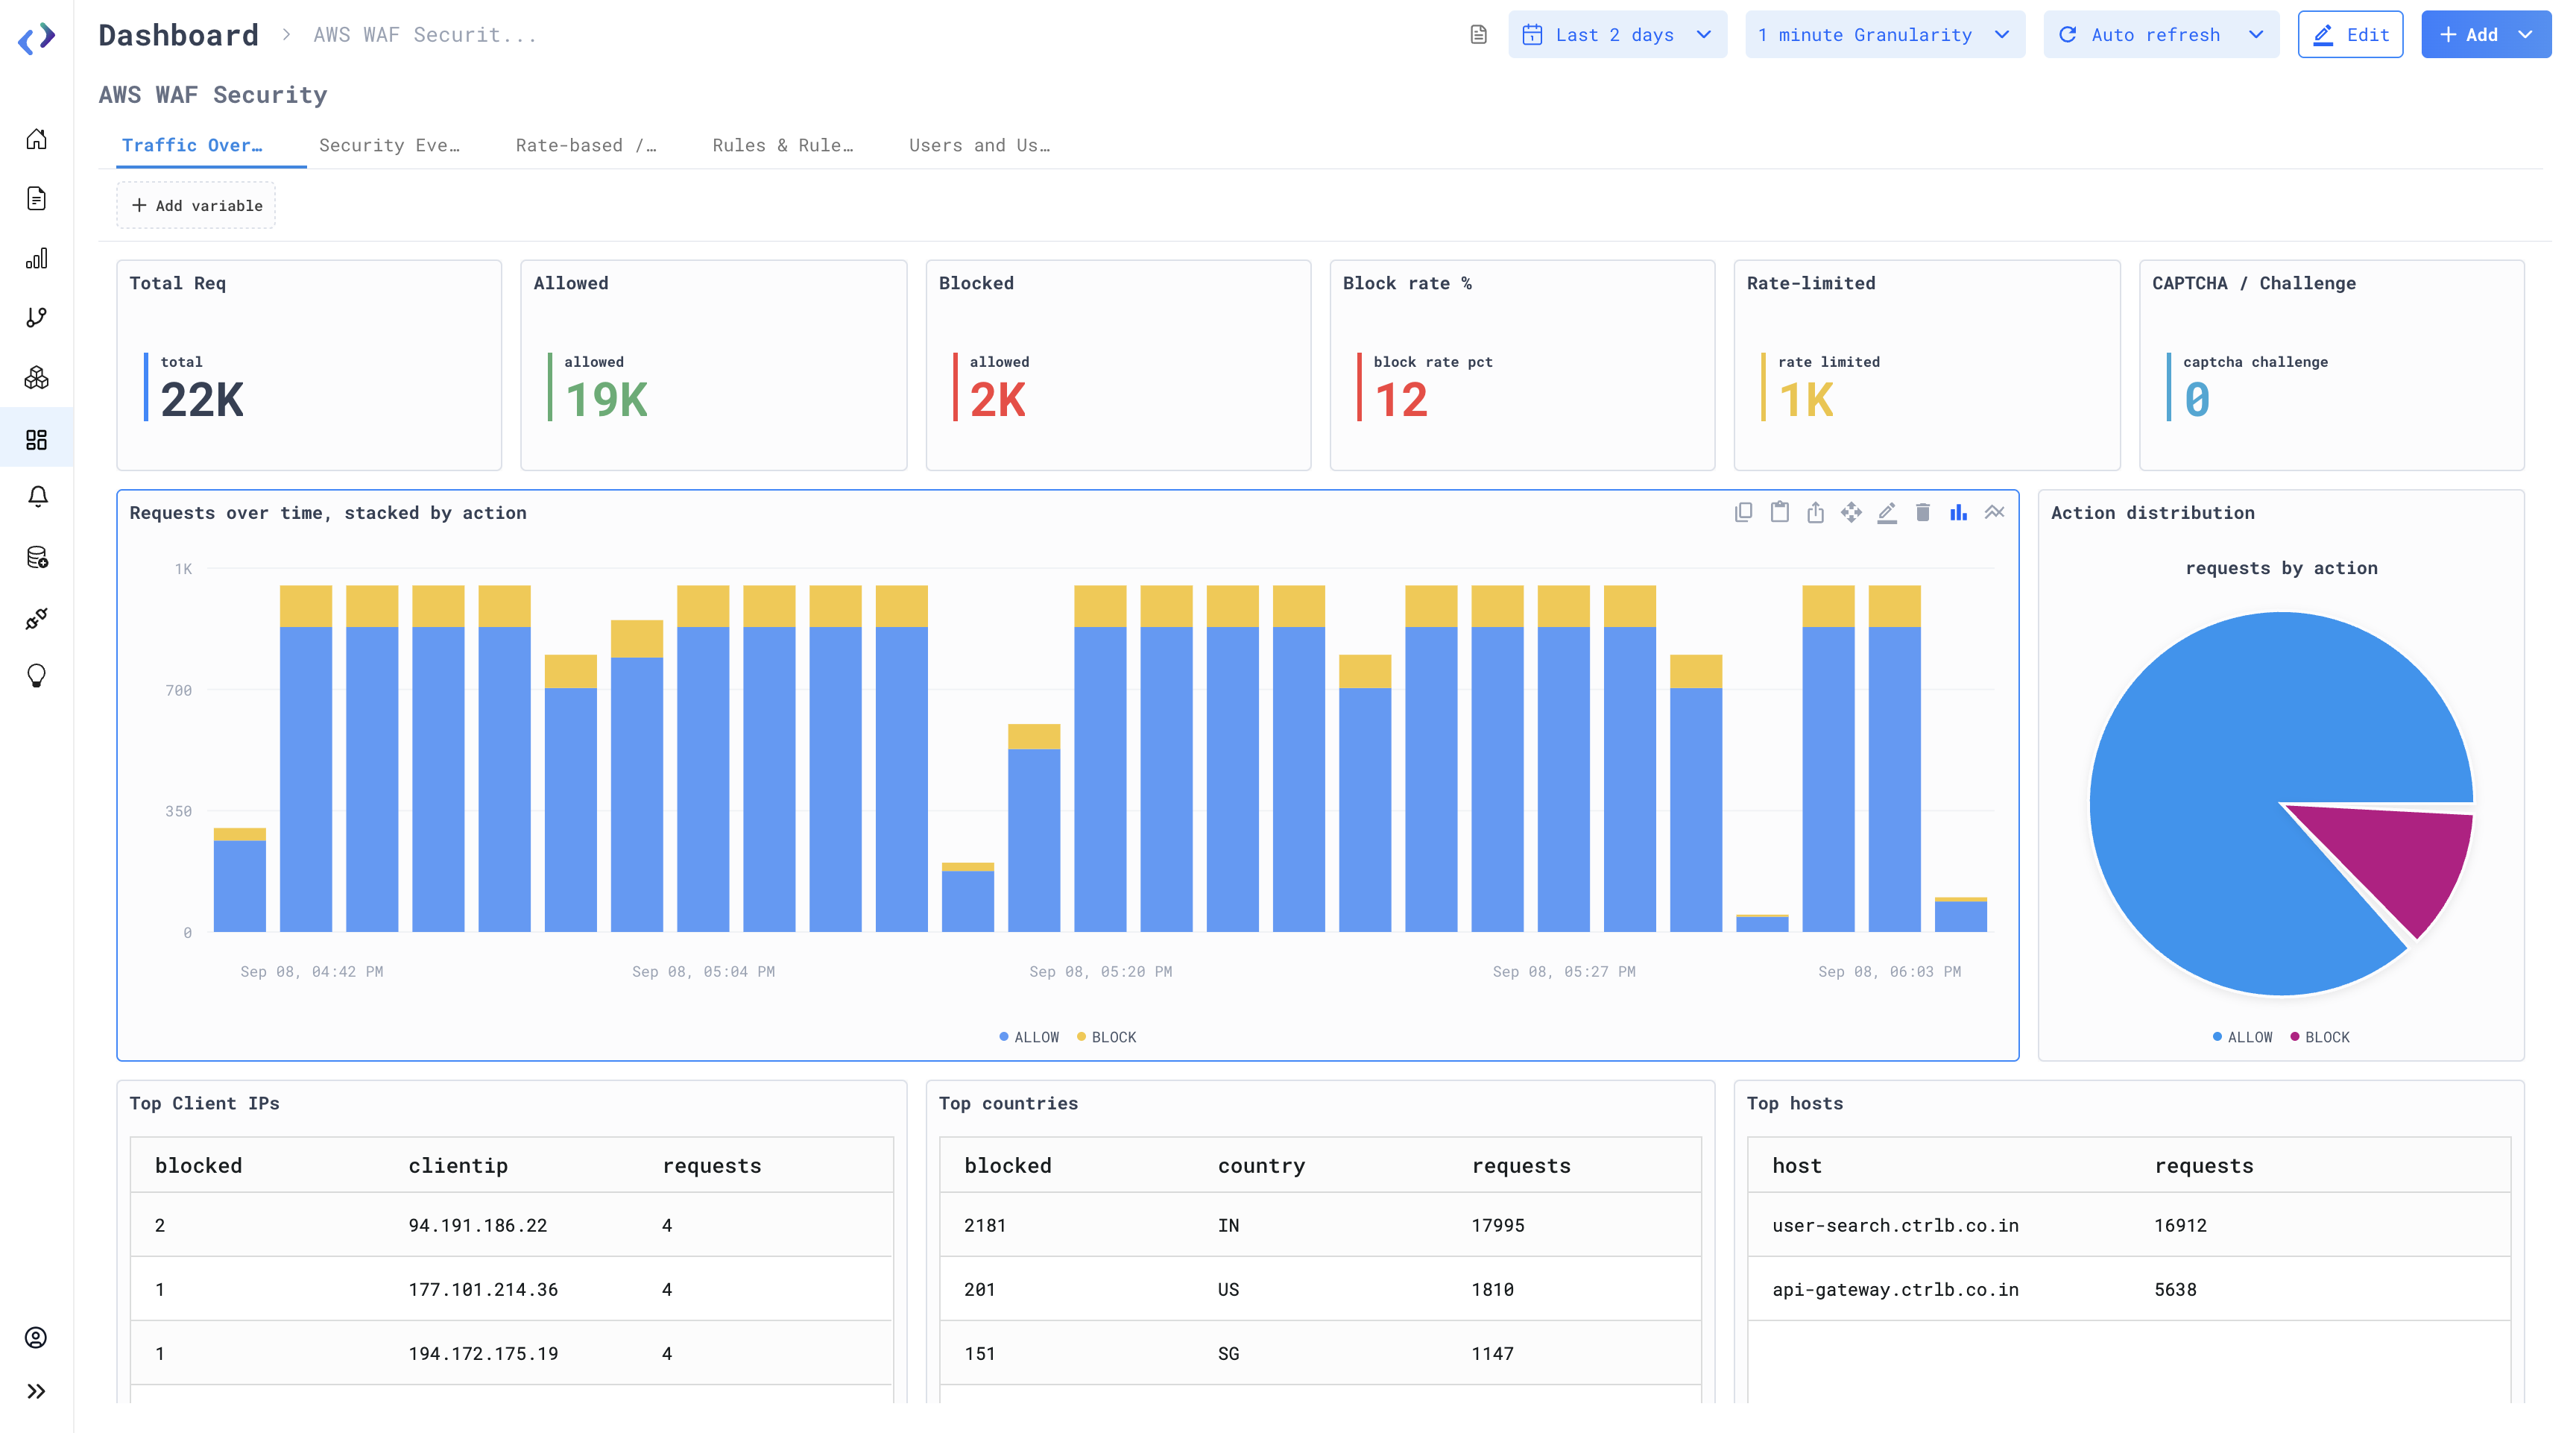
Task: Toggle BLOCK in pie chart legend
Action: pyautogui.click(x=2320, y=1037)
